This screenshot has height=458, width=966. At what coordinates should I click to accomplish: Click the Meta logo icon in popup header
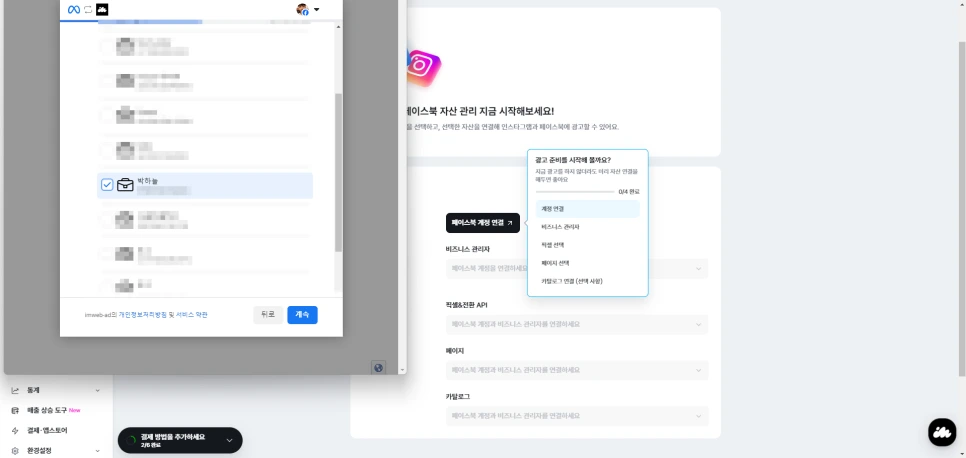74,9
